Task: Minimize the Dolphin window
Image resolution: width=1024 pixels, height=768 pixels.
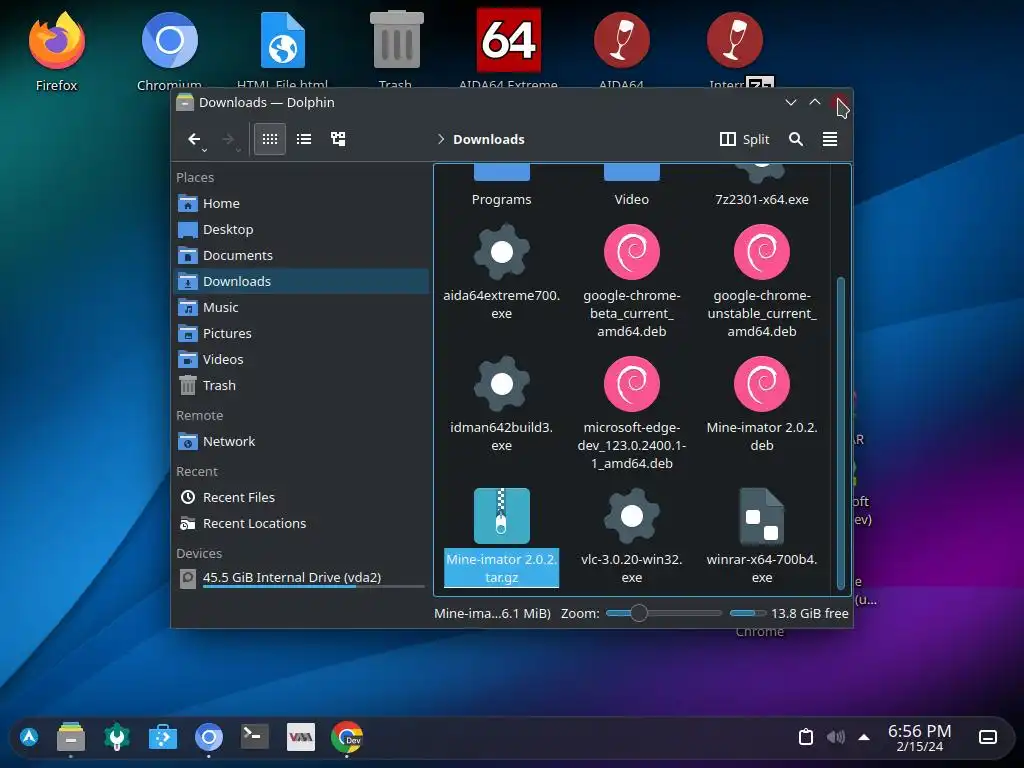Action: [790, 103]
